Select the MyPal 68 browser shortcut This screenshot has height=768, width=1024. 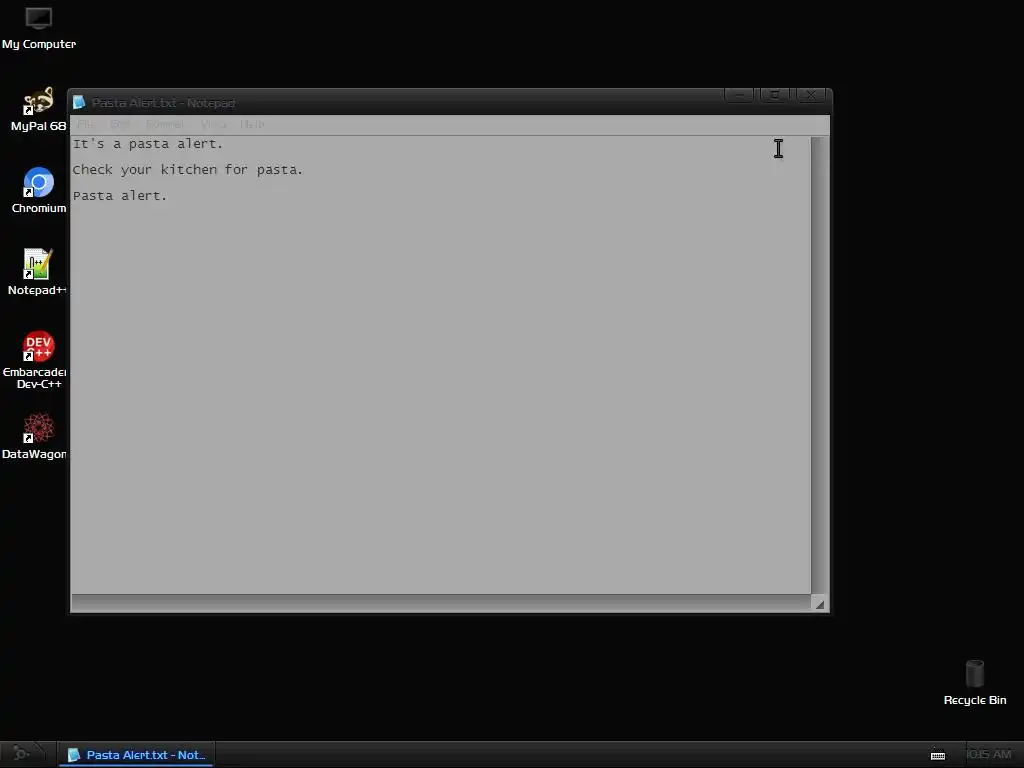[39, 109]
